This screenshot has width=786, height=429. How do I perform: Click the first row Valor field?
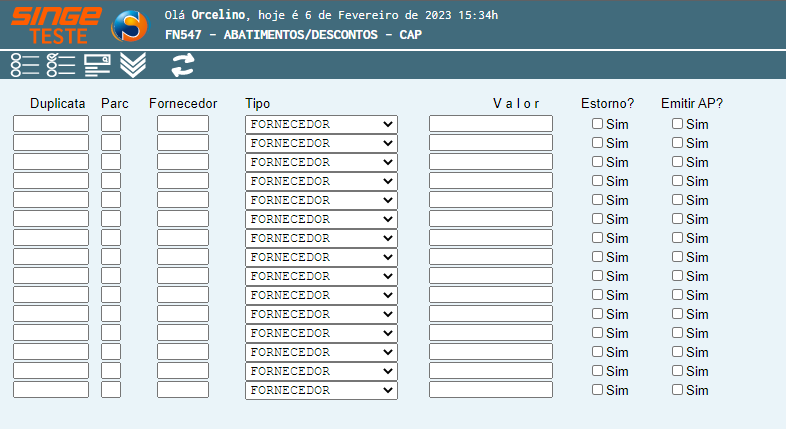490,124
